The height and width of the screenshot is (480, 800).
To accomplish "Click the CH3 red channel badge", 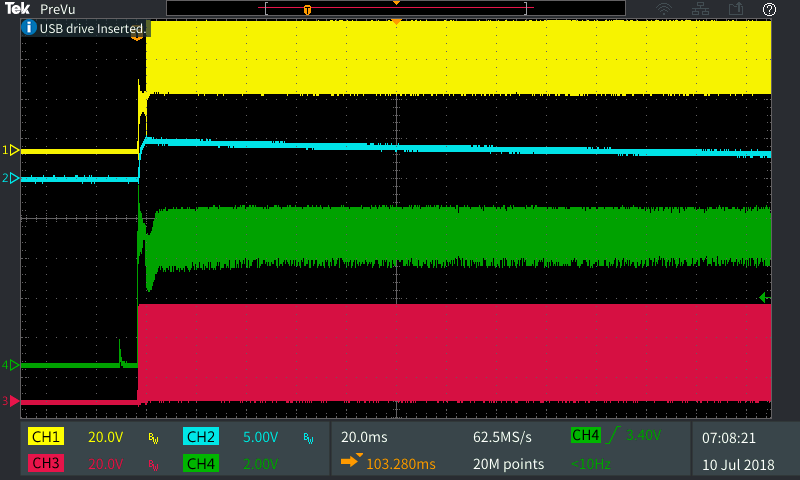I will (x=46, y=463).
